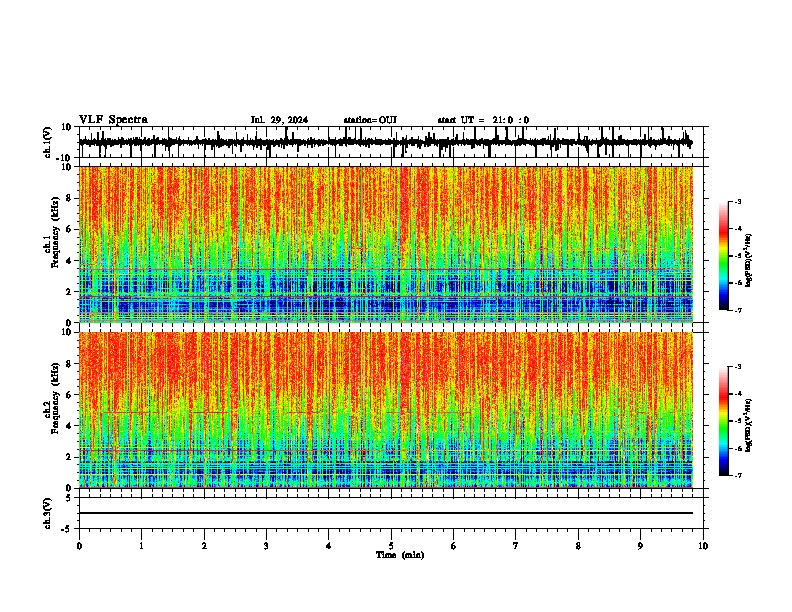792x612 pixels.
Task: Click the "6" kHz tick on ch.2 spectrogram
Action: pos(70,395)
